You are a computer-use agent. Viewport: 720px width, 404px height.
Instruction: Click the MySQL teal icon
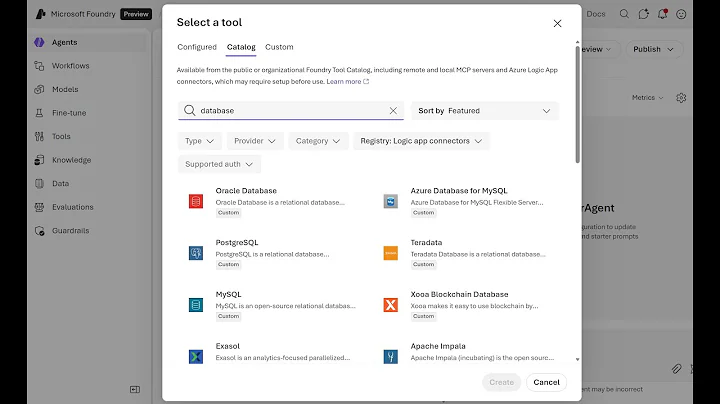tap(196, 305)
